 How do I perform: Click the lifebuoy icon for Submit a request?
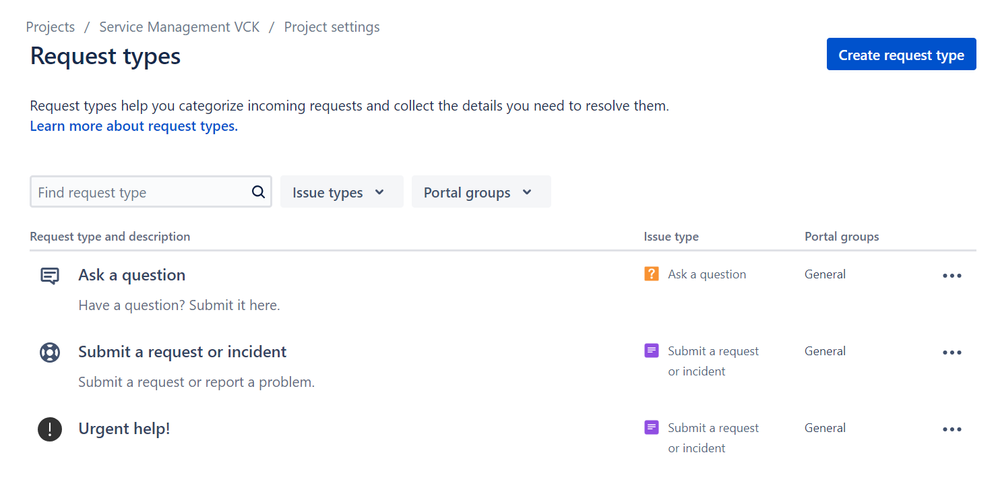click(x=50, y=352)
